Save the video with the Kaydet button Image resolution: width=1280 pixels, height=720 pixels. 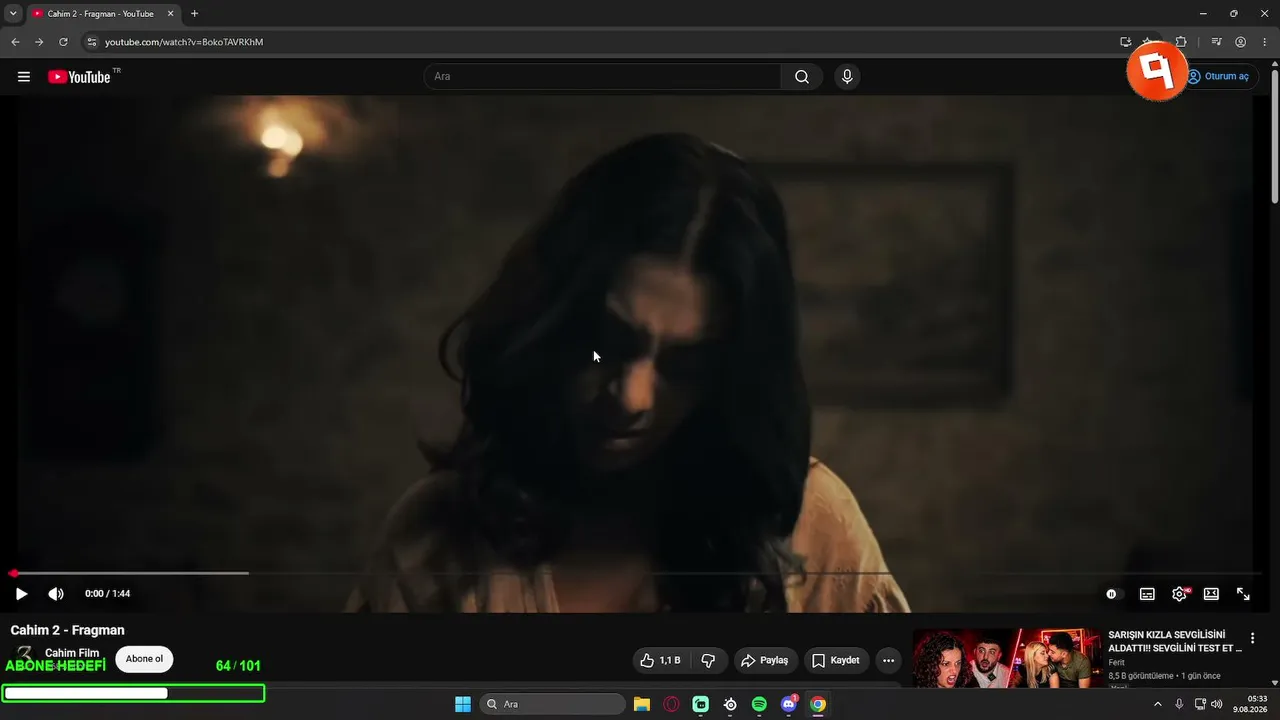(836, 660)
